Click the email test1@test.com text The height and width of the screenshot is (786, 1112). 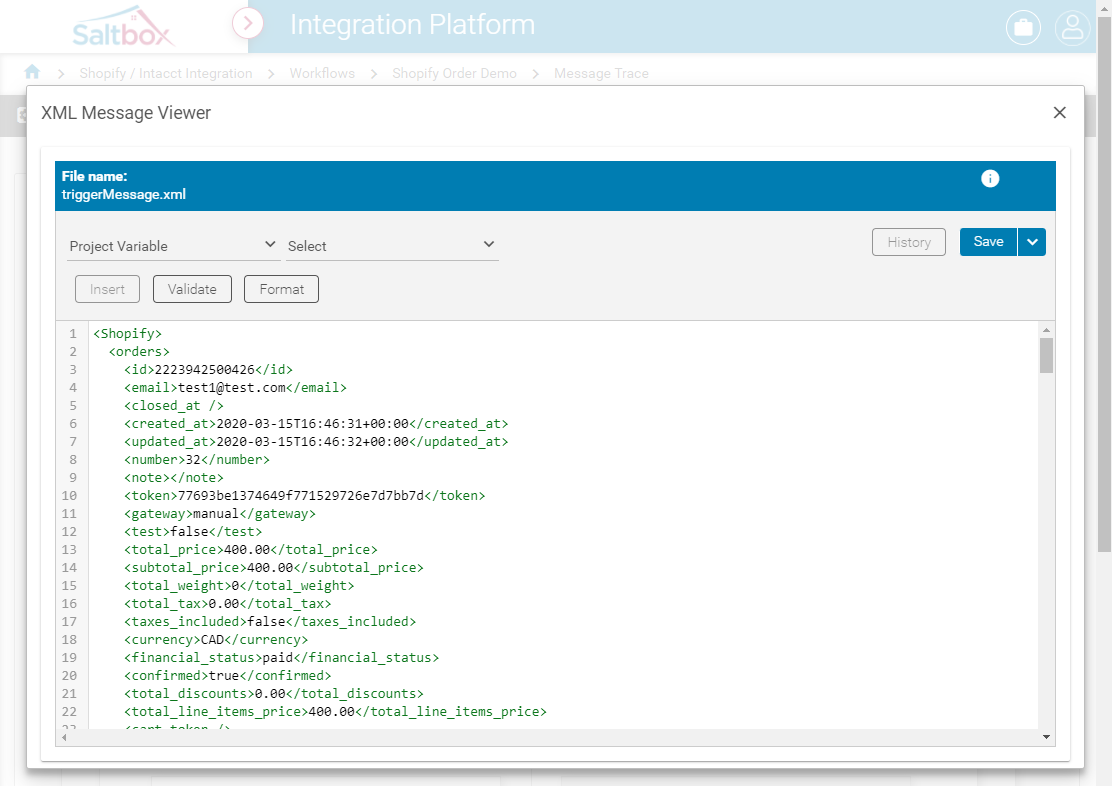pos(232,387)
